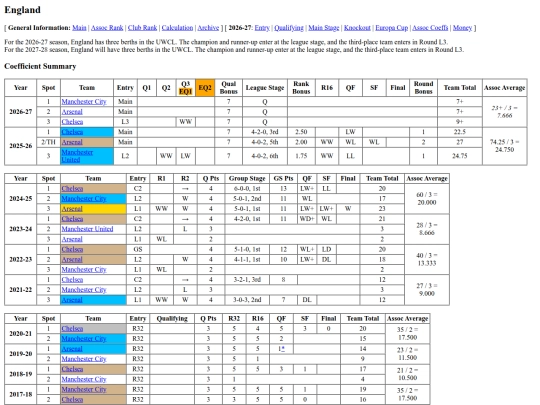The width and height of the screenshot is (540, 405).
Task: Open Arsenal link in 2019-20 row
Action: pyautogui.click(x=72, y=349)
